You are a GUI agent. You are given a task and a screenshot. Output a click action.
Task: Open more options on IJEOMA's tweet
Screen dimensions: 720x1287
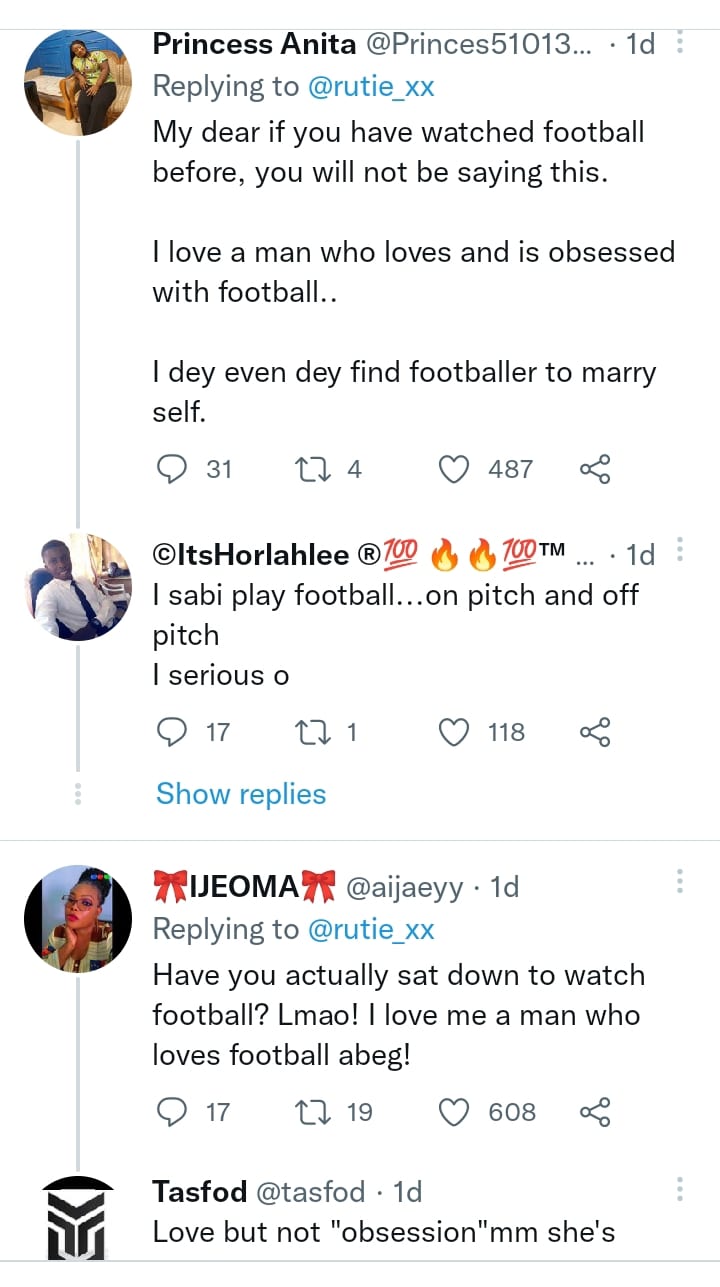click(x=680, y=881)
